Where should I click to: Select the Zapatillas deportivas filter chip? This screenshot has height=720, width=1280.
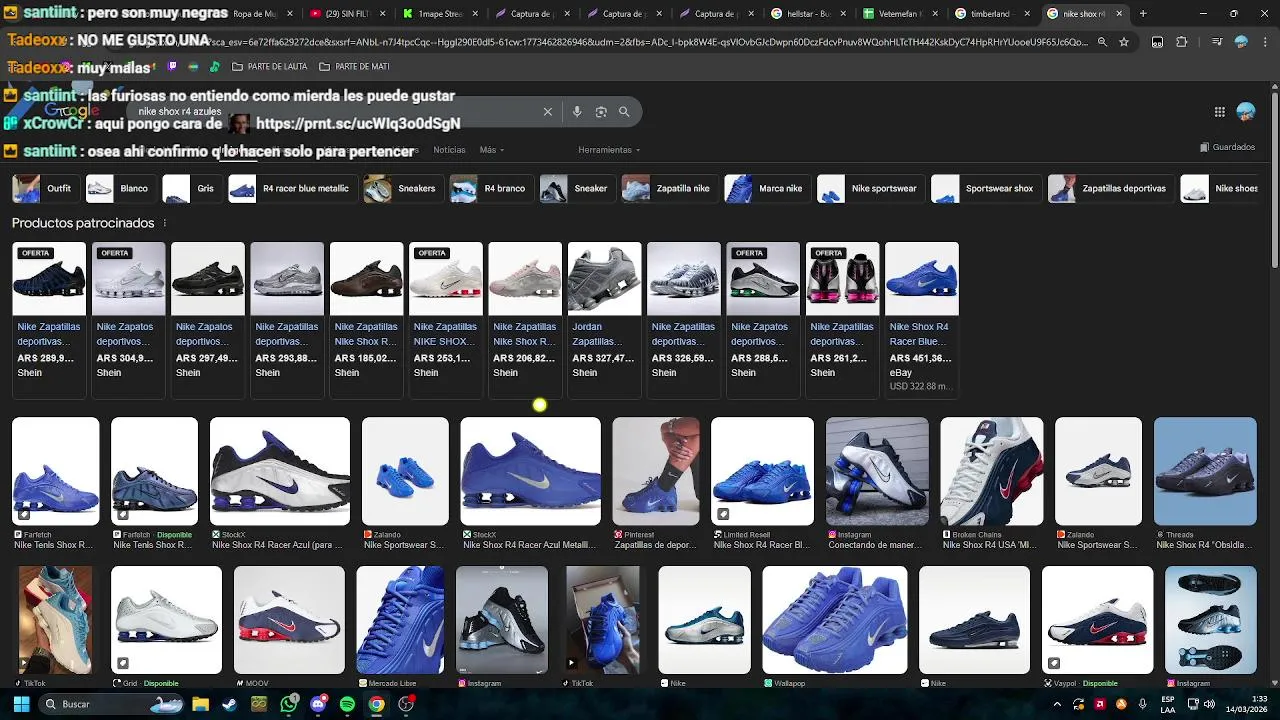click(x=1110, y=188)
